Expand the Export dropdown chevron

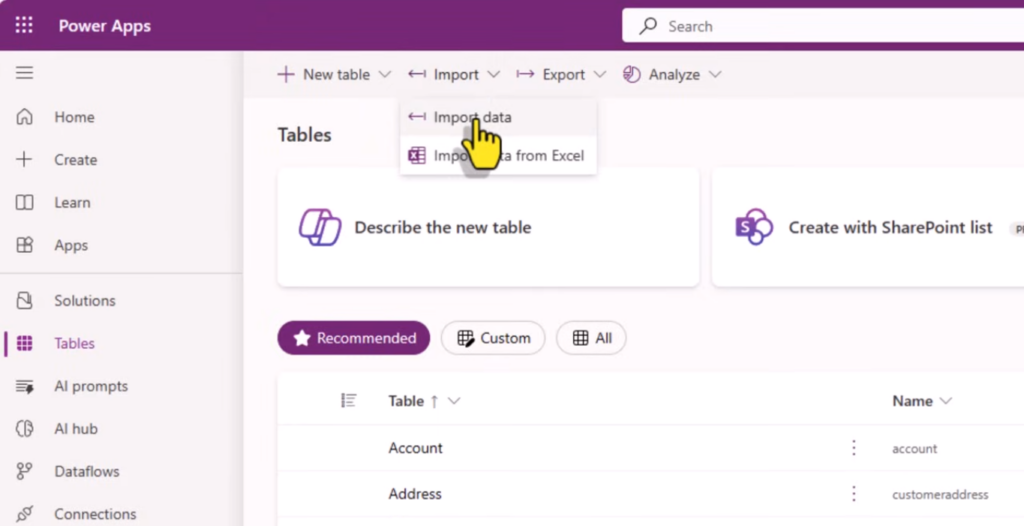(600, 74)
